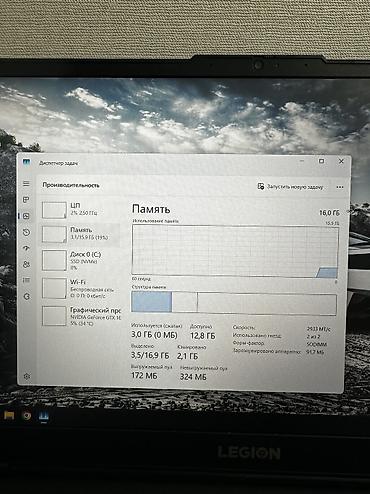370x494 pixels.
Task: Click the Производительность page heading
Action: pyautogui.click(x=71, y=185)
